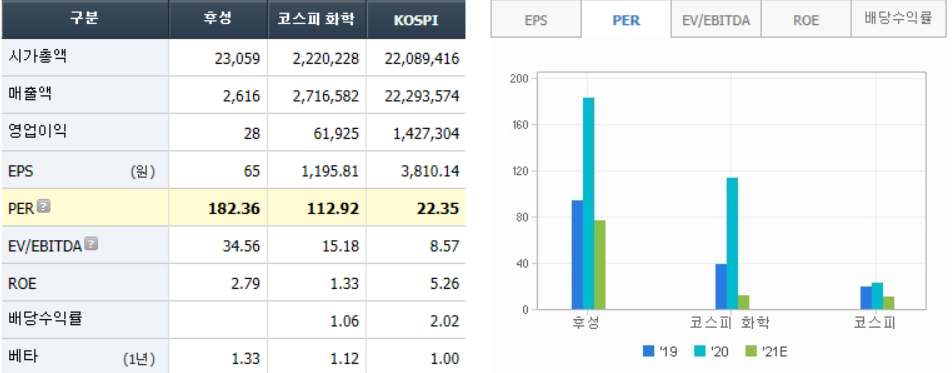Select the 영업이익 row label
This screenshot has width=952, height=373.
coord(38,132)
